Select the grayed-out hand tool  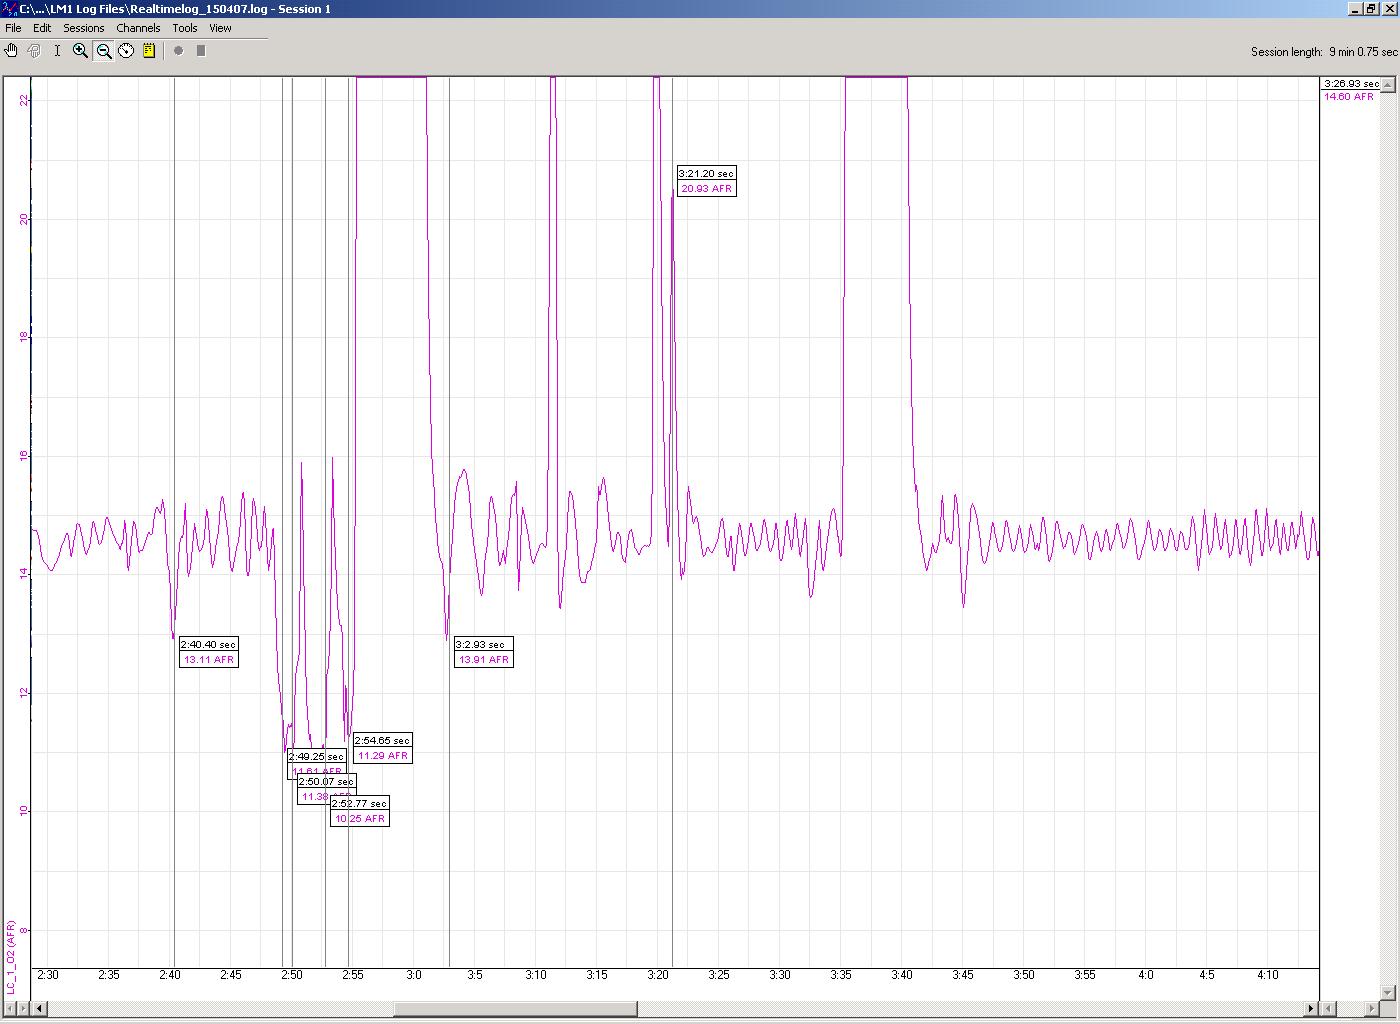(34, 51)
